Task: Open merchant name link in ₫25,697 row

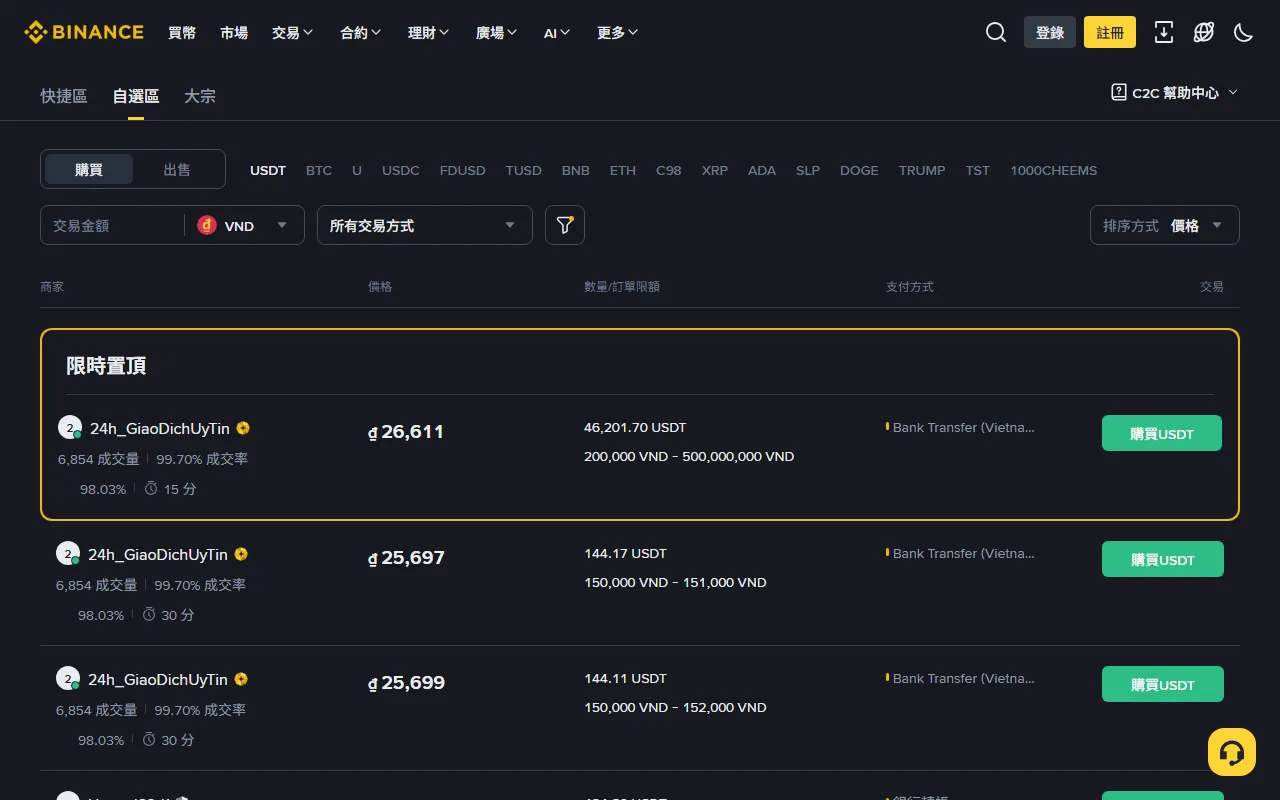Action: (158, 554)
